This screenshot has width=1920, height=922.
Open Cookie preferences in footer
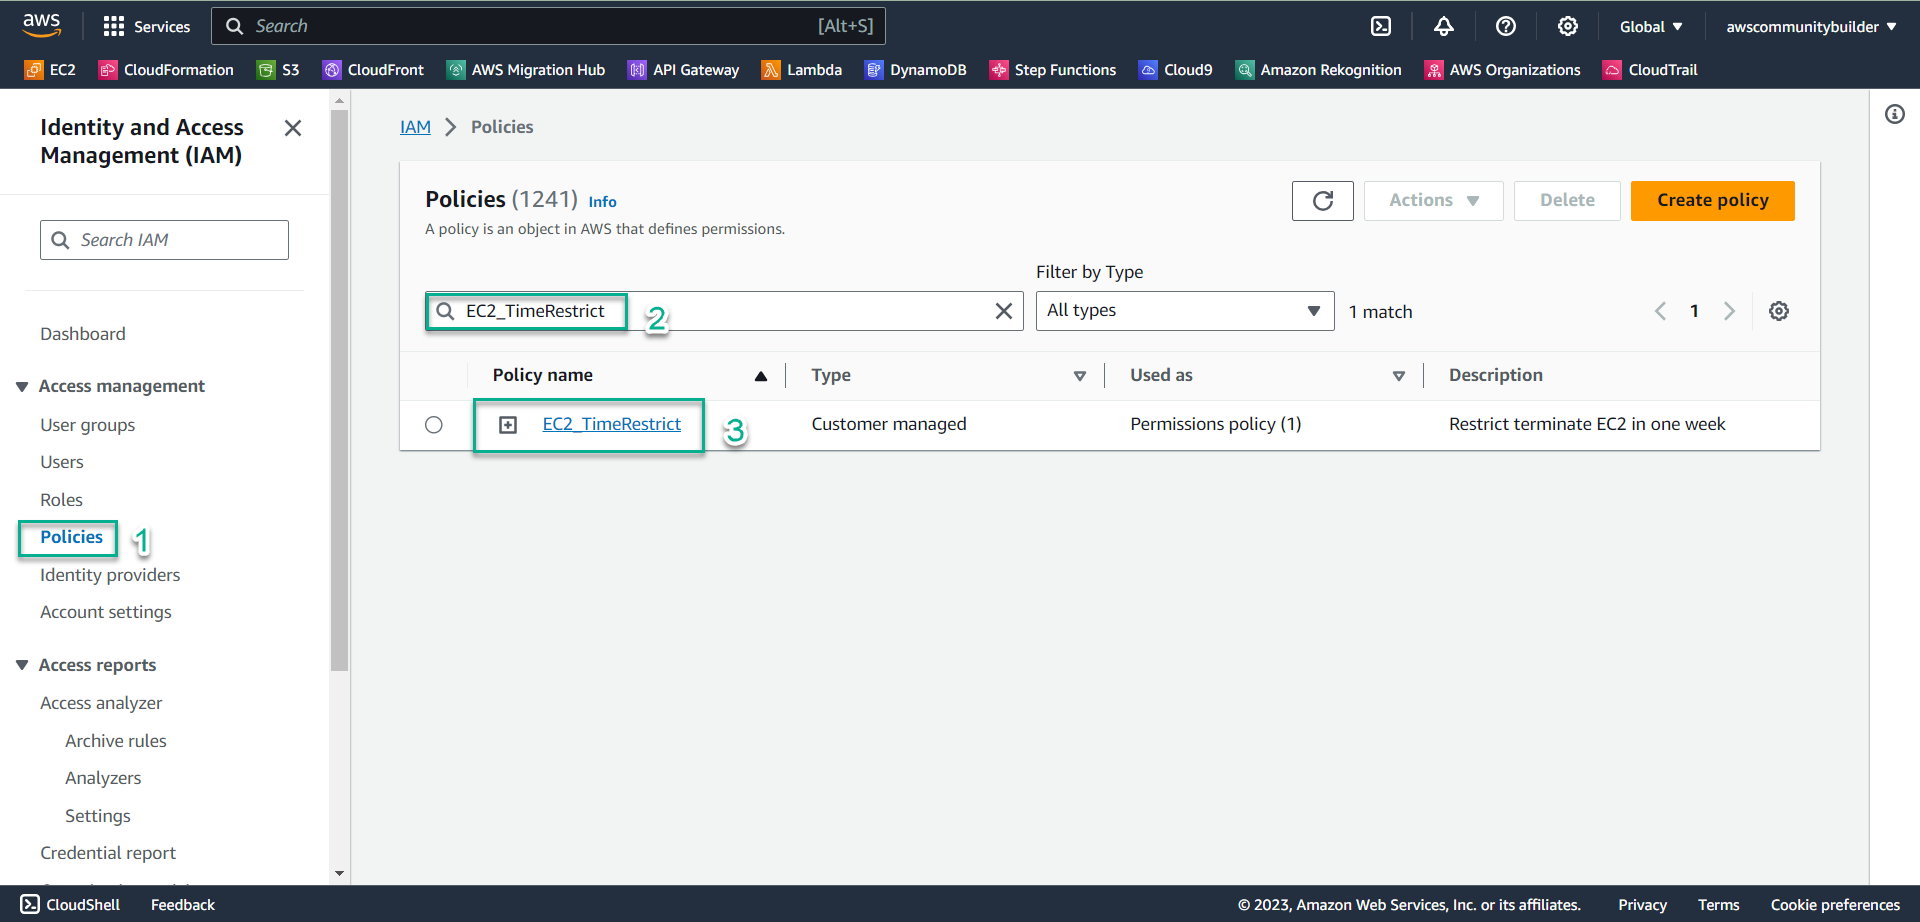(x=1835, y=905)
